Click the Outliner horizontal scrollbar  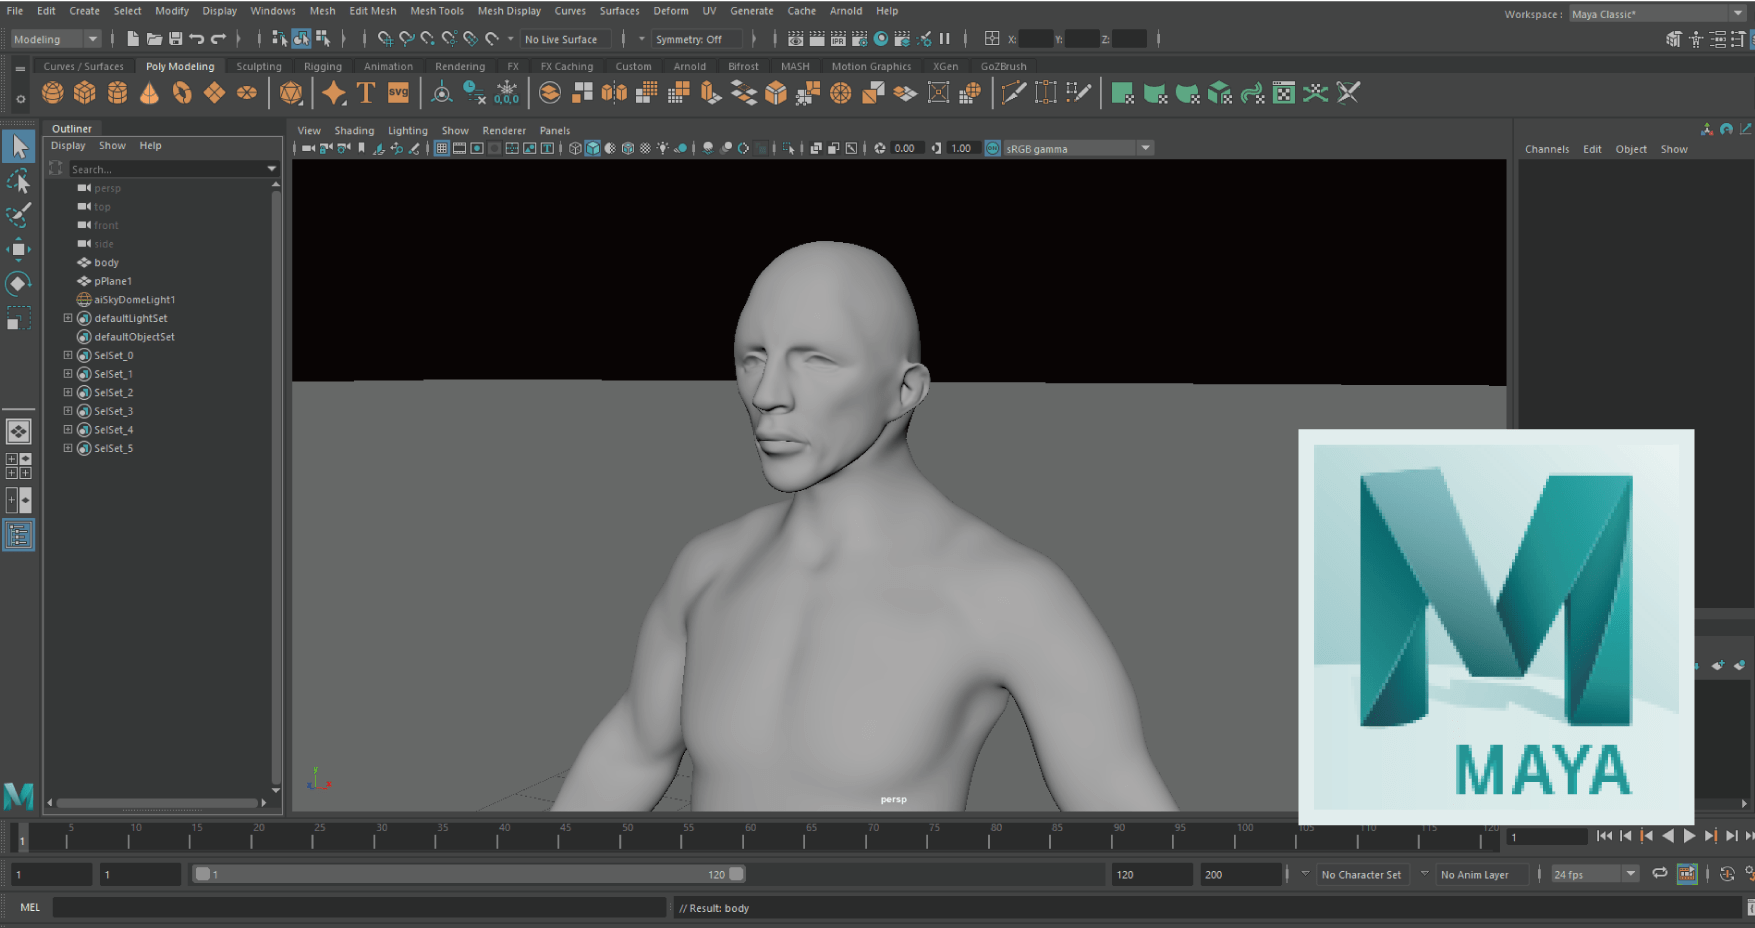(157, 802)
